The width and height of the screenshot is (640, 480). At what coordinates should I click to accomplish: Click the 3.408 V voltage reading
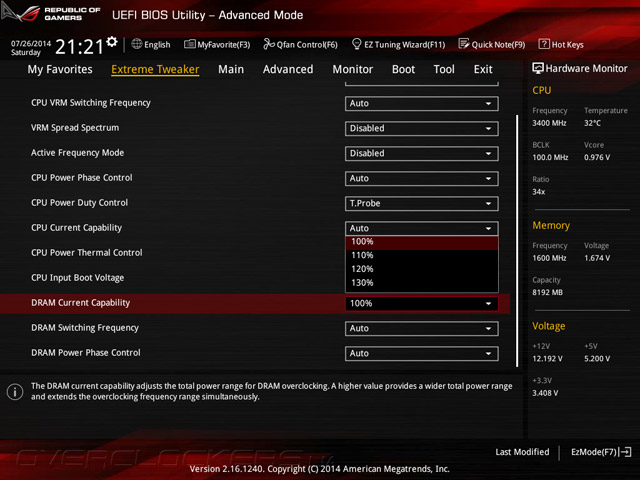coord(545,393)
